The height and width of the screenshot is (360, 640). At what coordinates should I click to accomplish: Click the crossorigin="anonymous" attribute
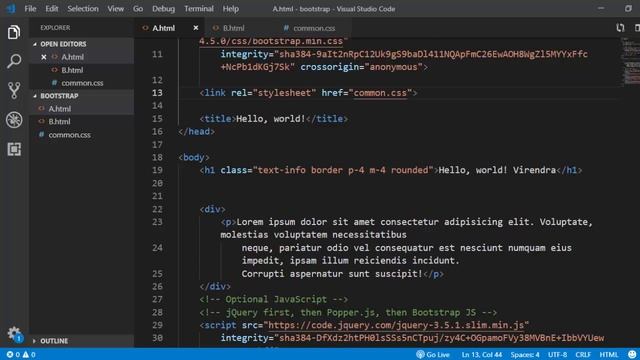pos(362,67)
